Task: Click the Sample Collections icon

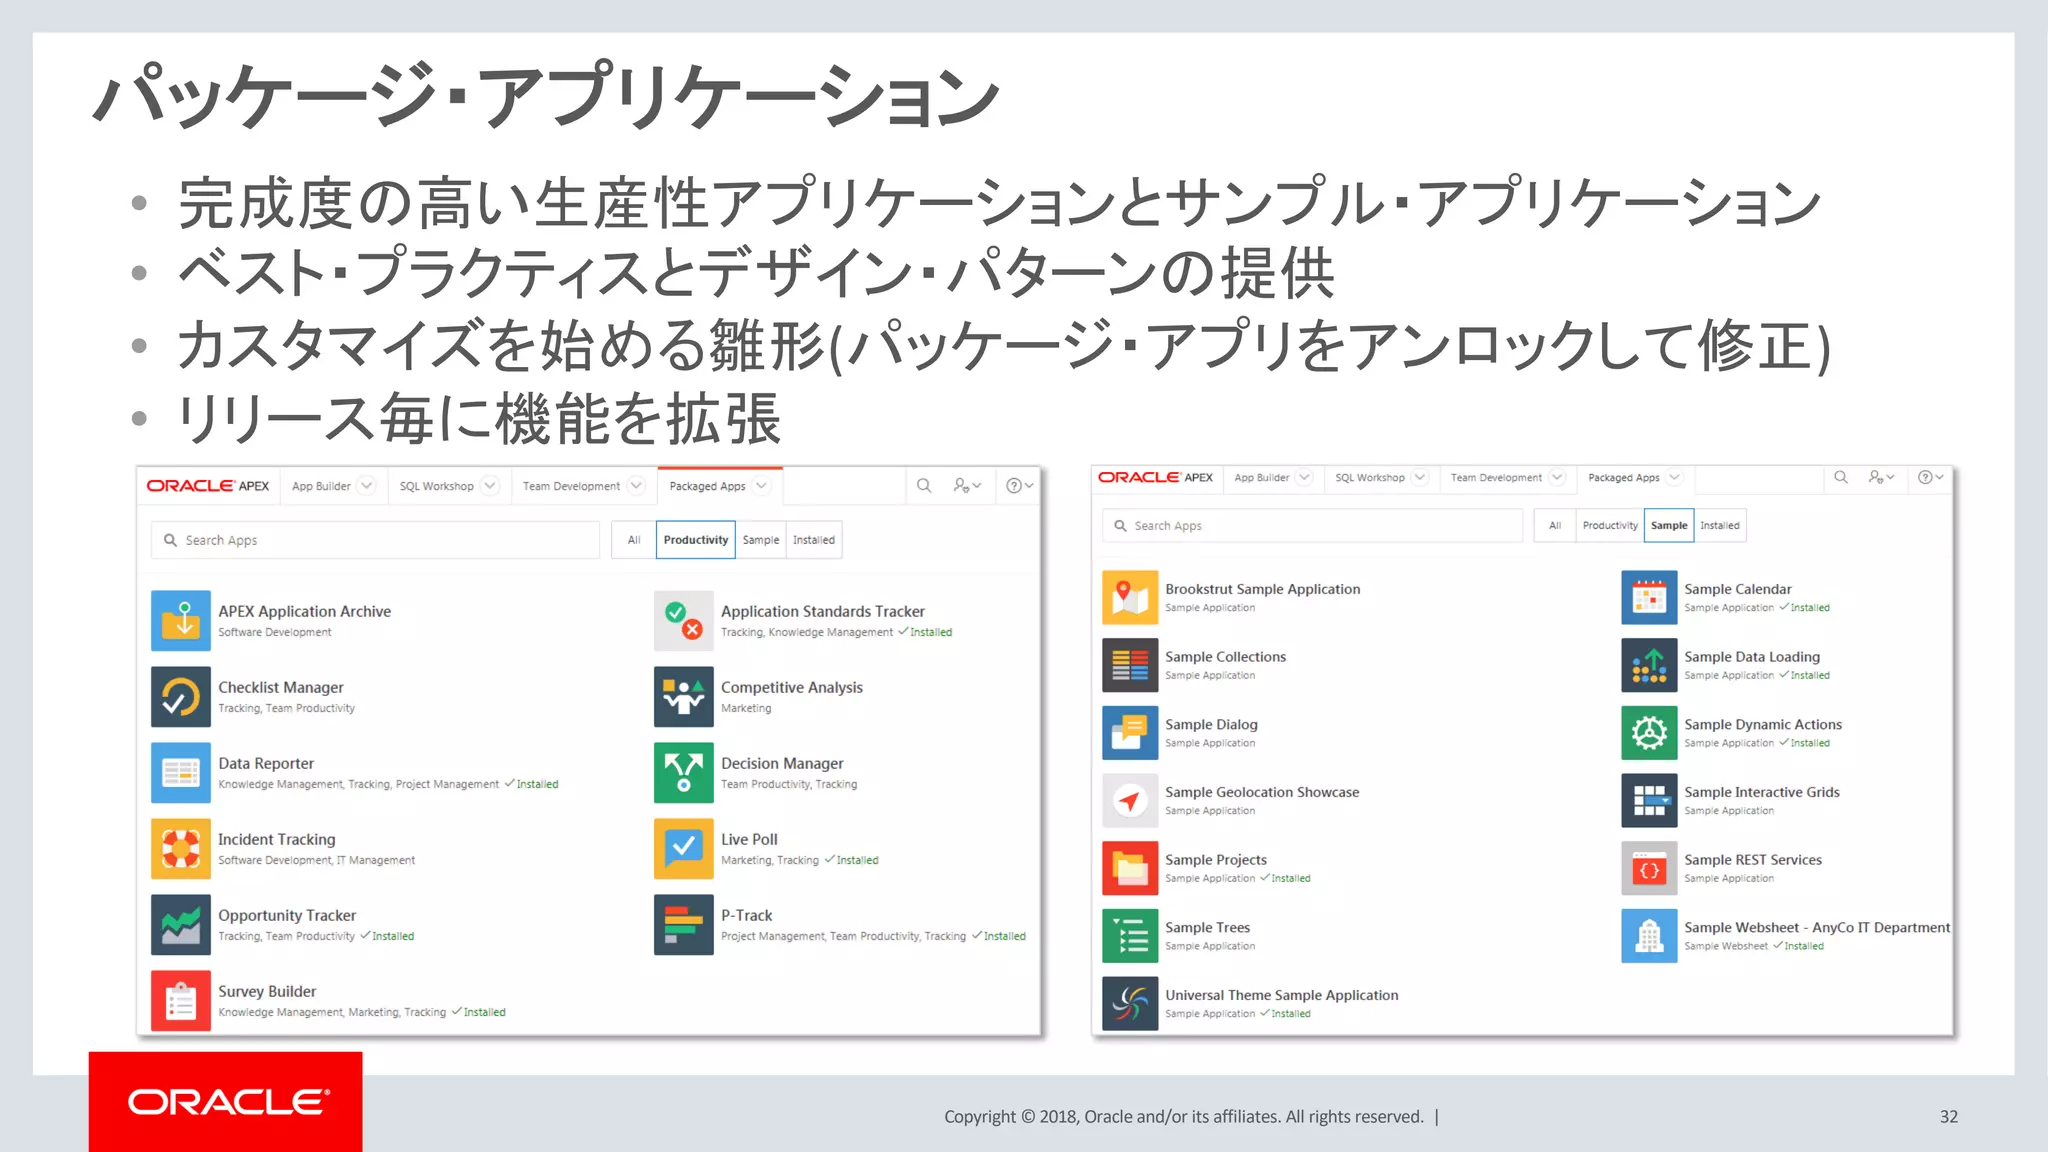Action: [x=1130, y=665]
